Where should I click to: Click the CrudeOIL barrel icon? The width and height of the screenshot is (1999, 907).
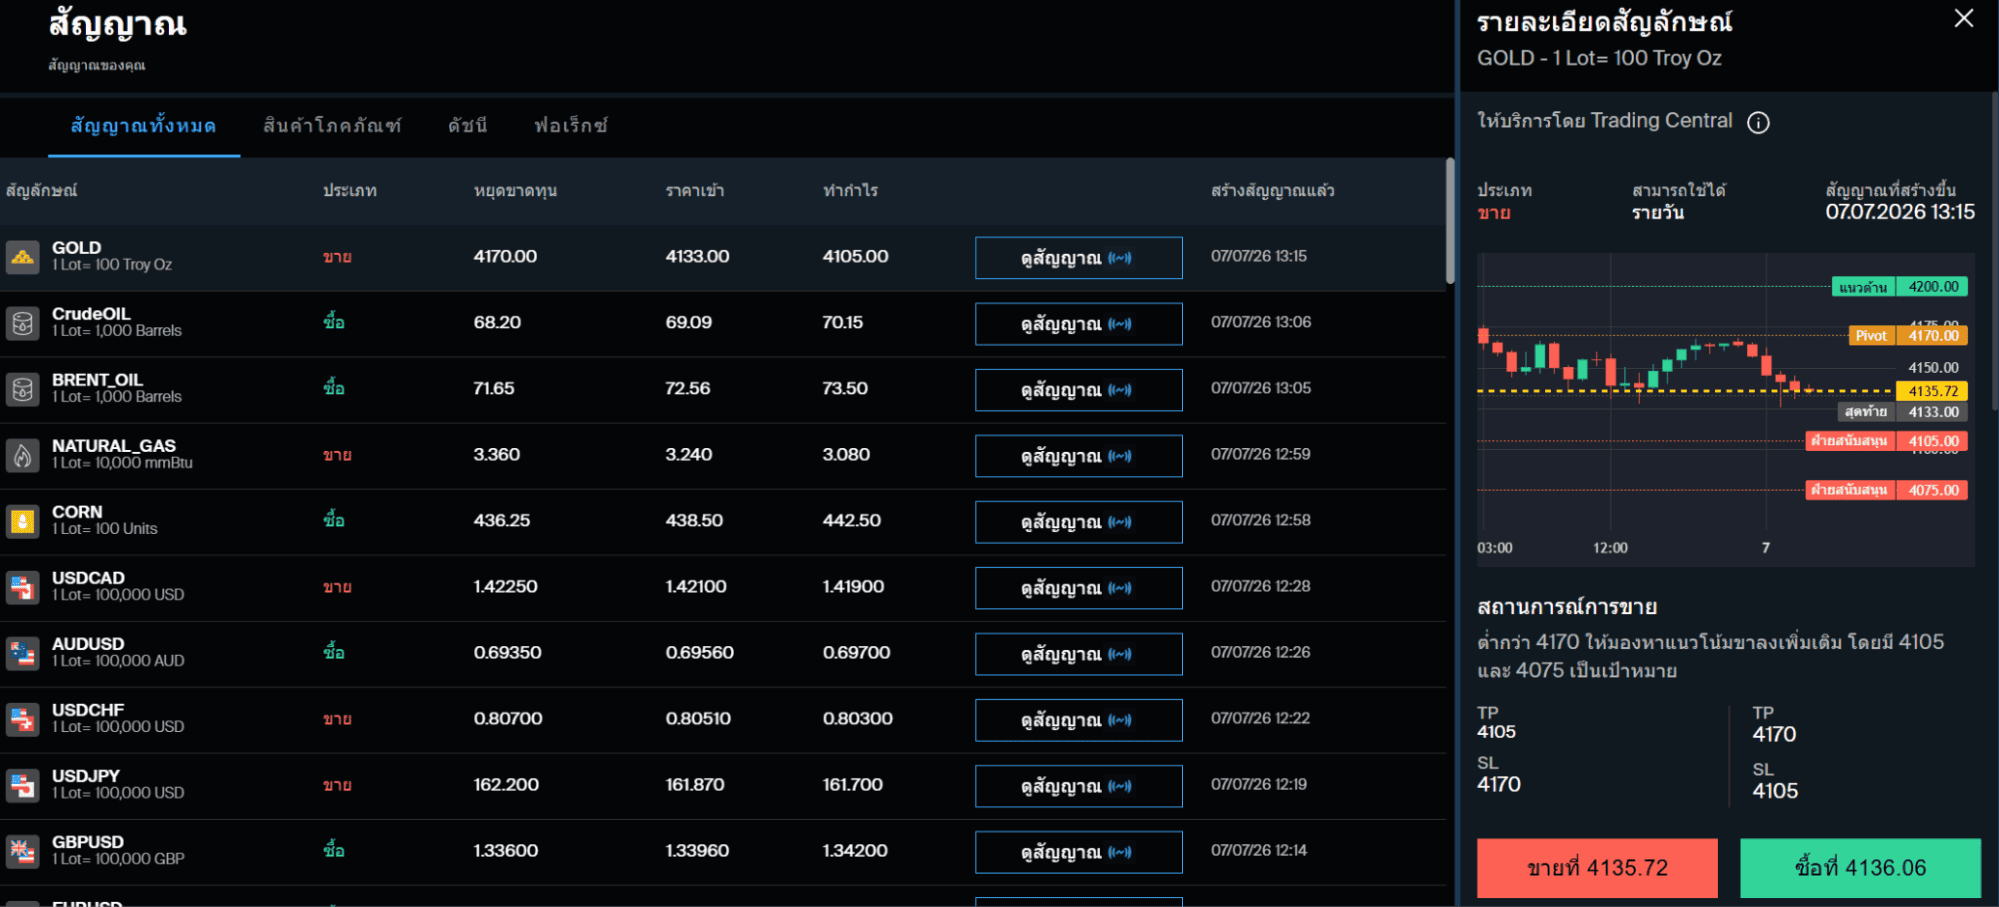click(22, 323)
